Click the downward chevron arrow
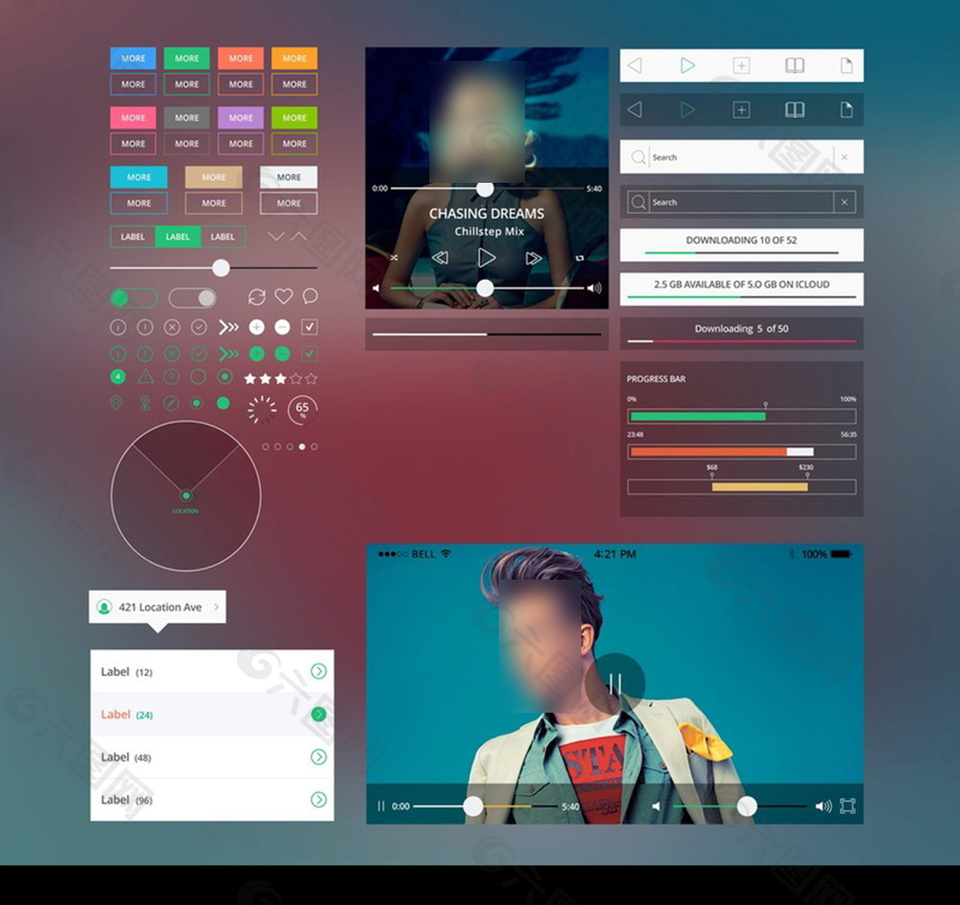The width and height of the screenshot is (960, 905). pyautogui.click(x=276, y=236)
